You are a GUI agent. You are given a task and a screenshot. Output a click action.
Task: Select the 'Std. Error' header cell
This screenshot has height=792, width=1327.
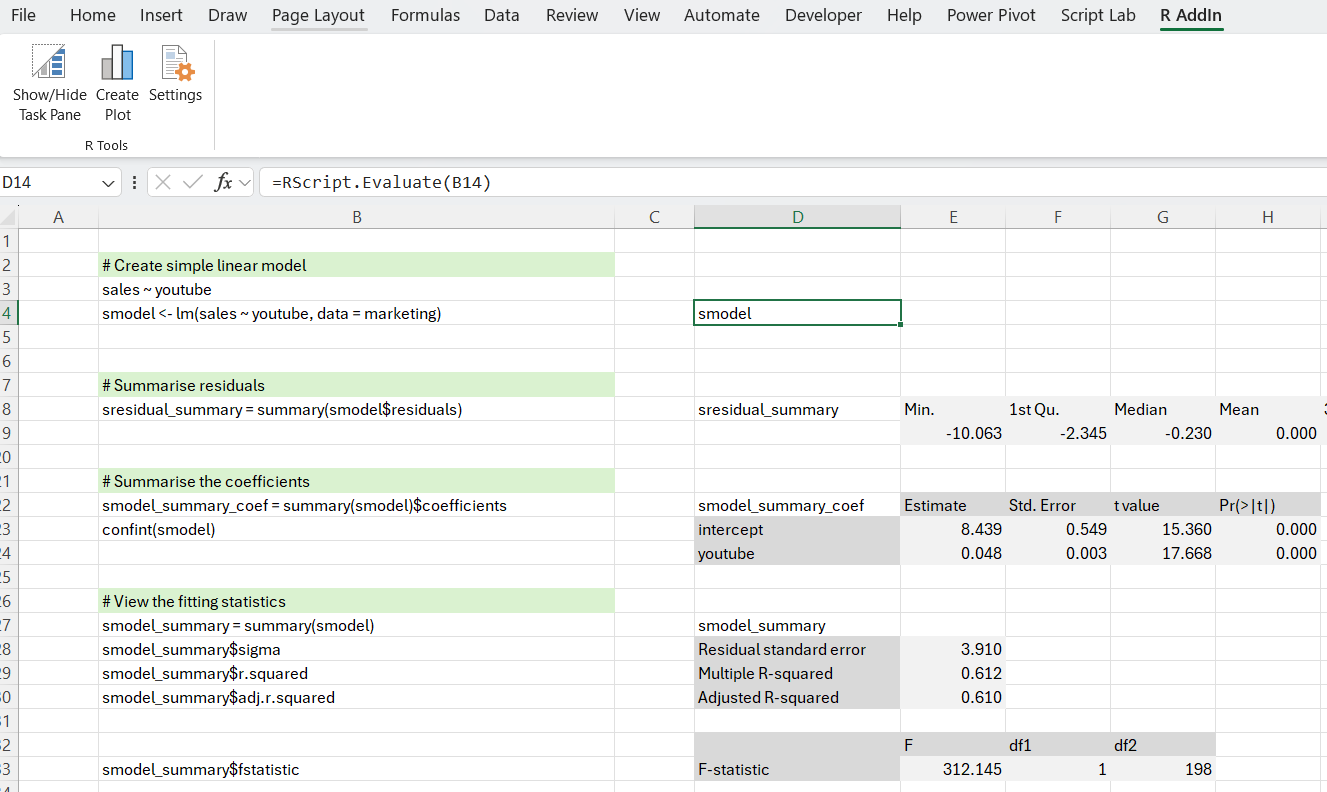coord(1058,505)
